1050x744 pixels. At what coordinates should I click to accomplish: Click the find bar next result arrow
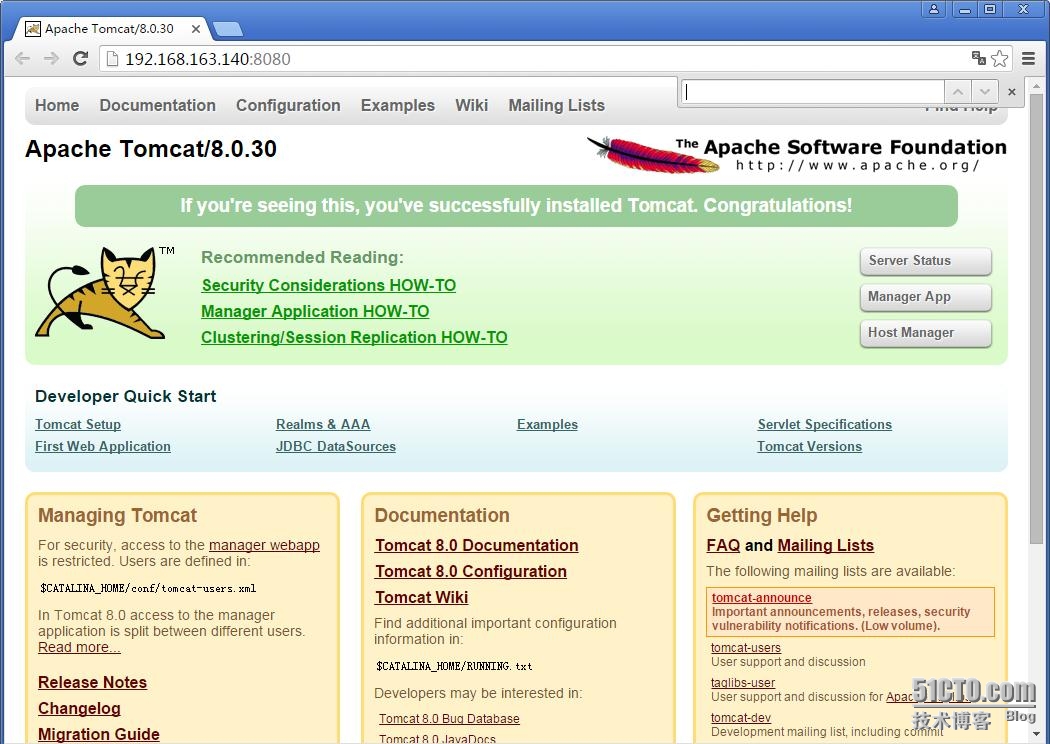[x=984, y=92]
